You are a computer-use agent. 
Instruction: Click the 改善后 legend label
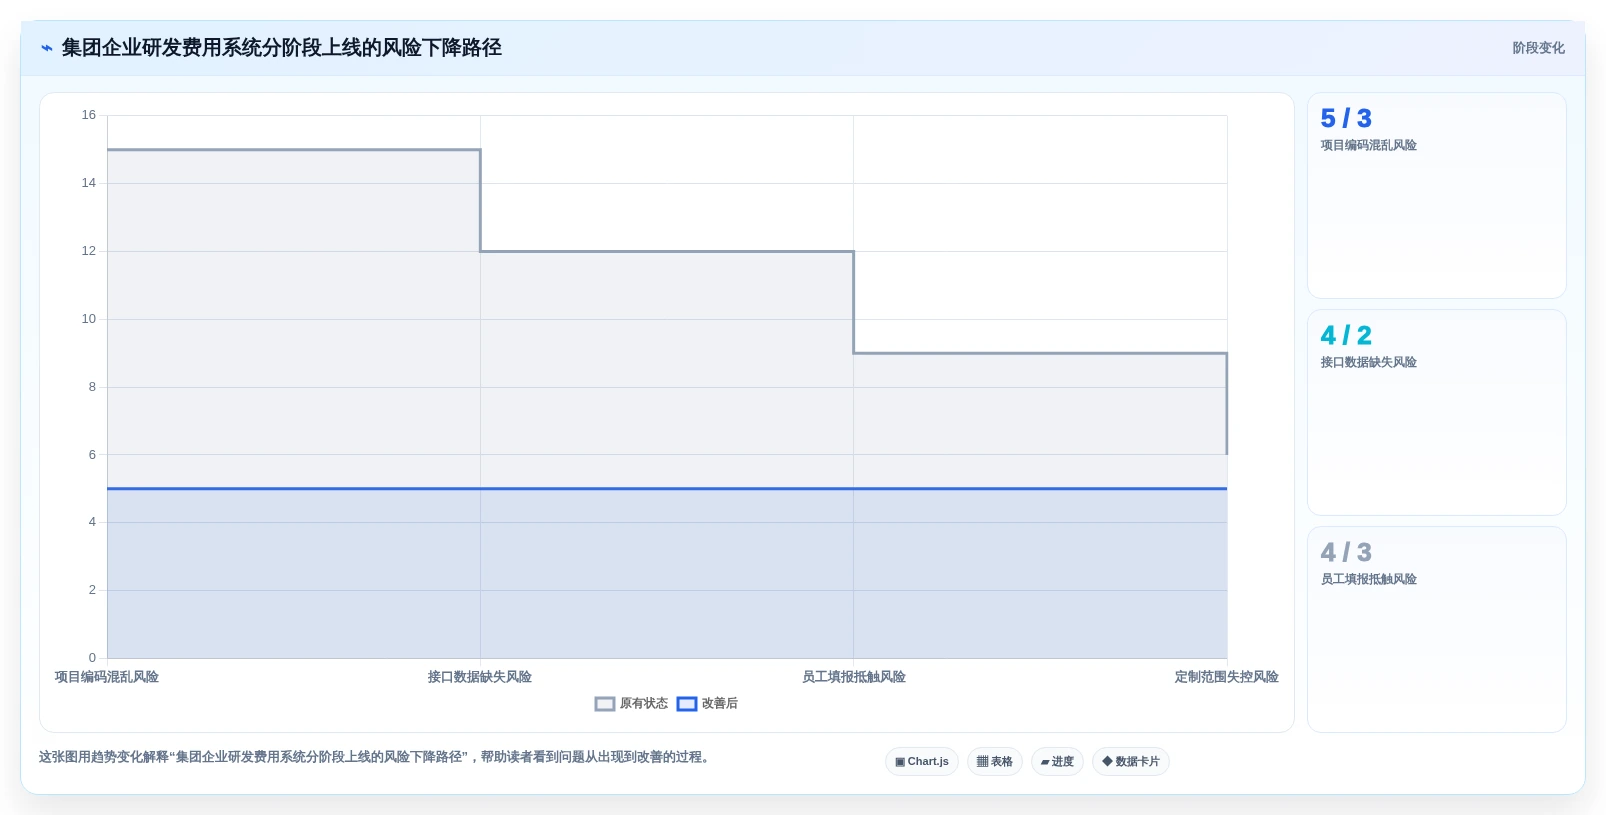point(720,704)
